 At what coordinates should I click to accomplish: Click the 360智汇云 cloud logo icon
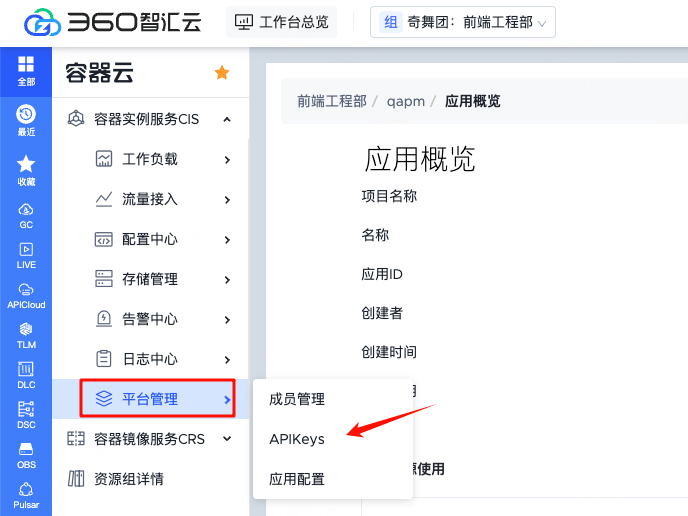42,22
